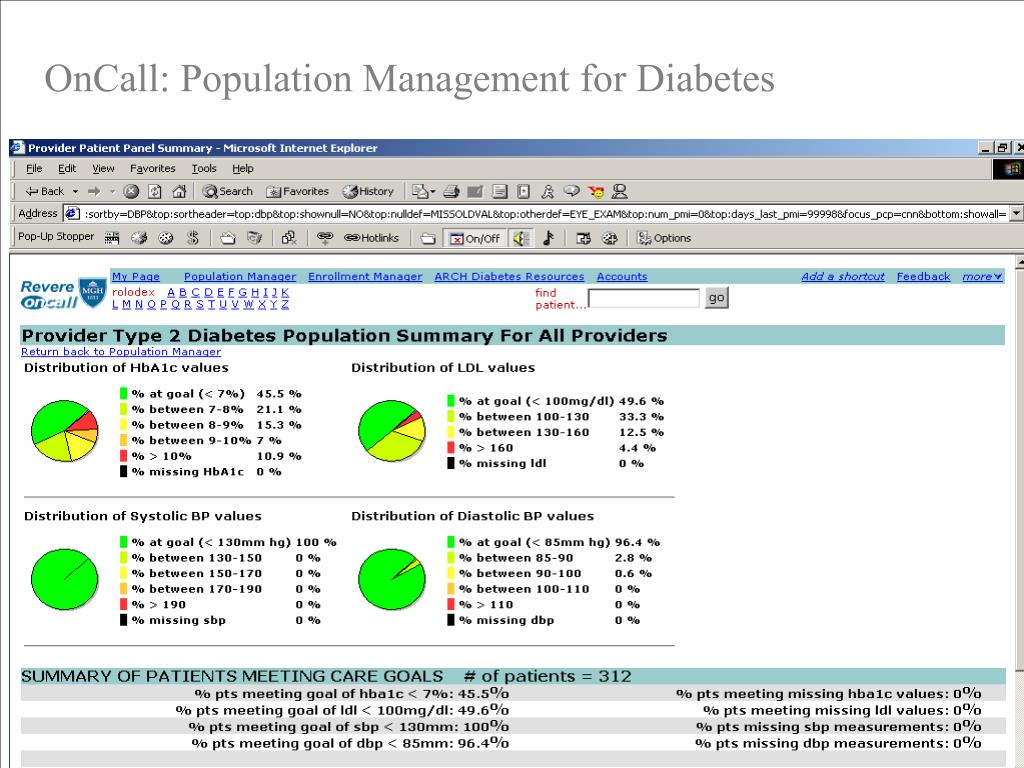Viewport: 1024px width, 768px height.
Task: Click the Systolic BP distribution pie chart
Action: click(65, 579)
